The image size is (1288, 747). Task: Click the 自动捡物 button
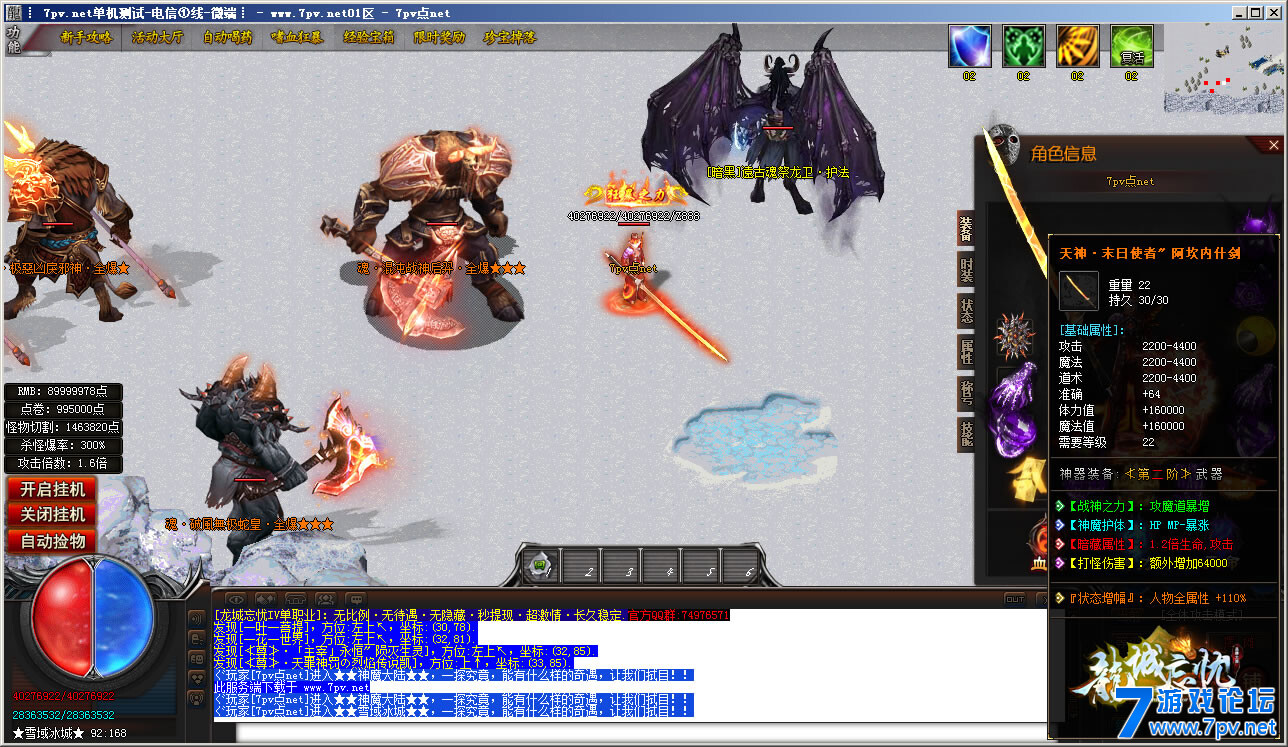click(53, 541)
